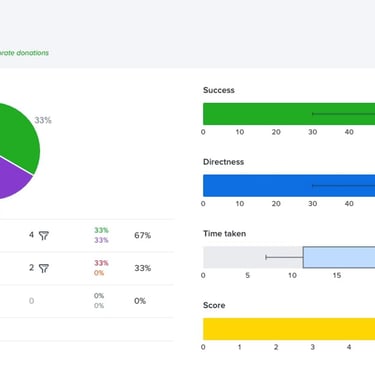Click the 0% total in third row

click(x=140, y=301)
